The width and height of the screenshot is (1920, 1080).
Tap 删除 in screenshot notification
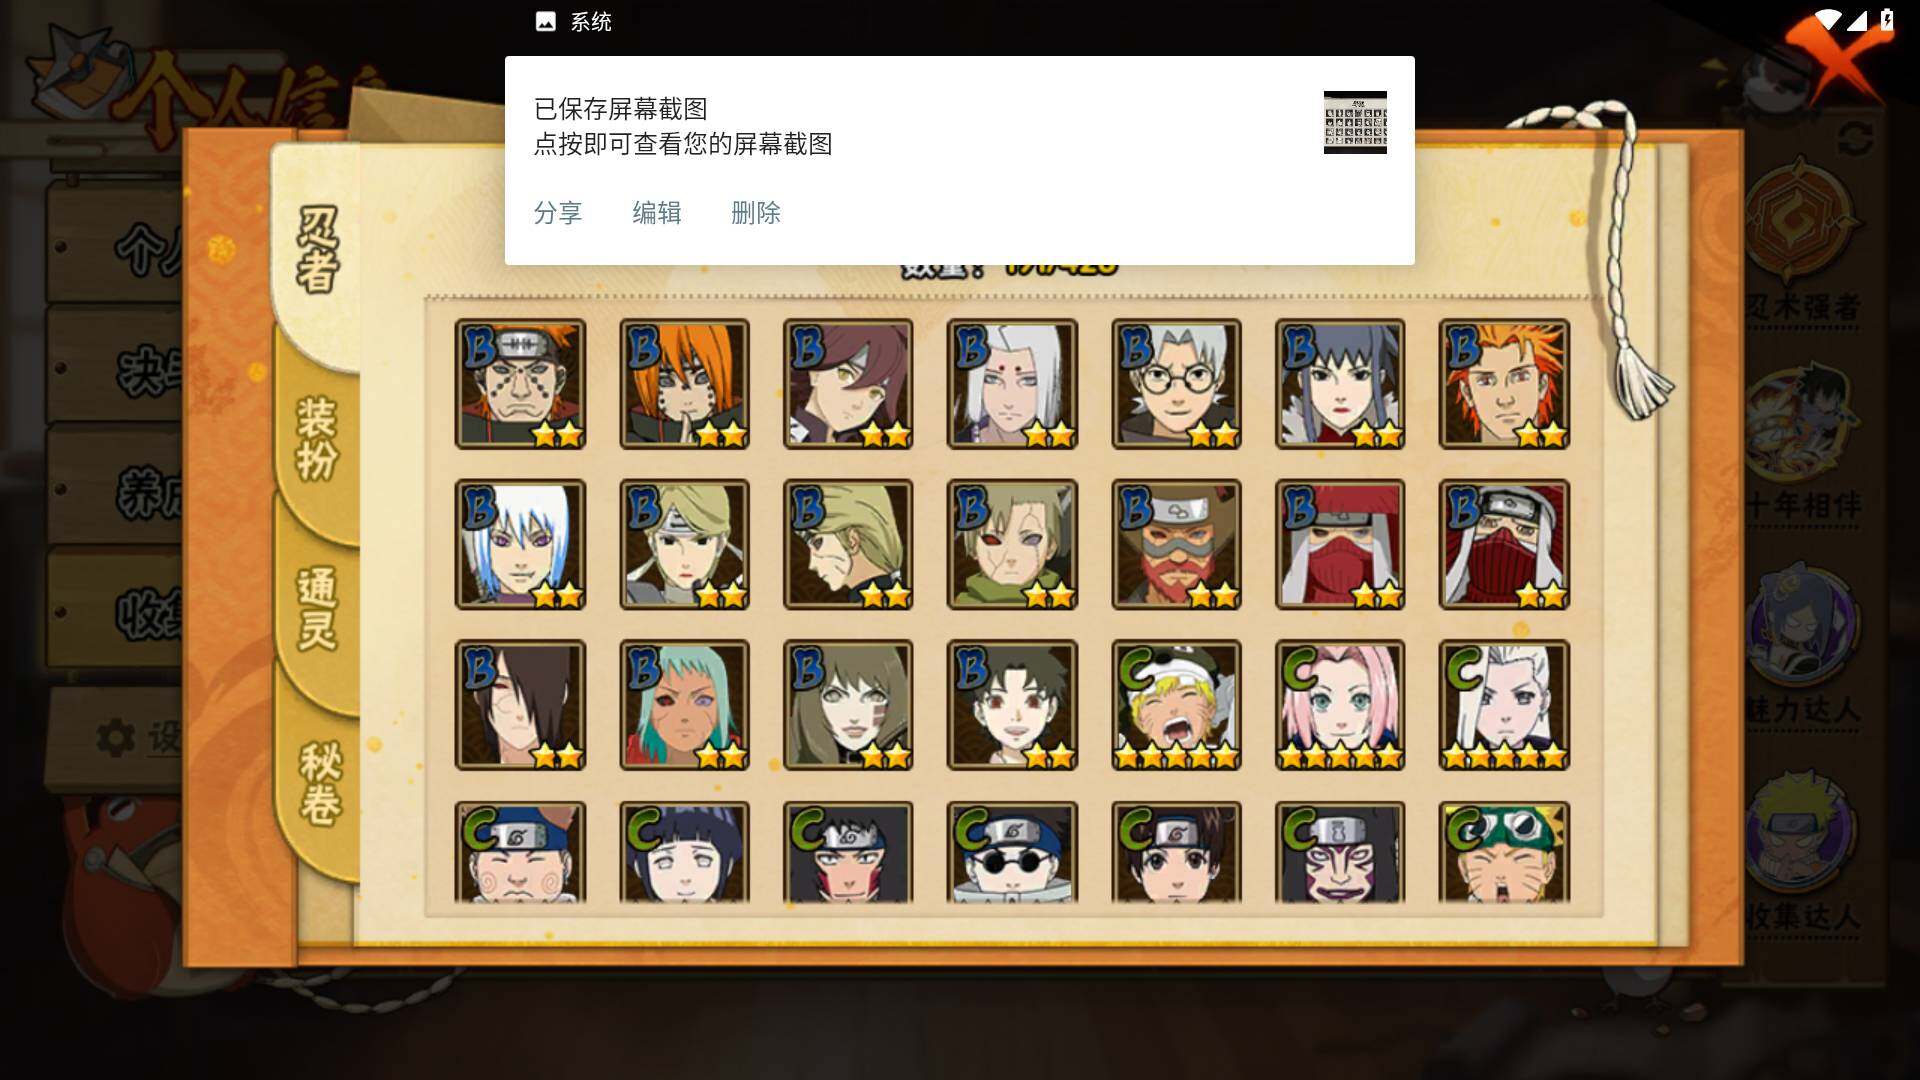pyautogui.click(x=756, y=213)
